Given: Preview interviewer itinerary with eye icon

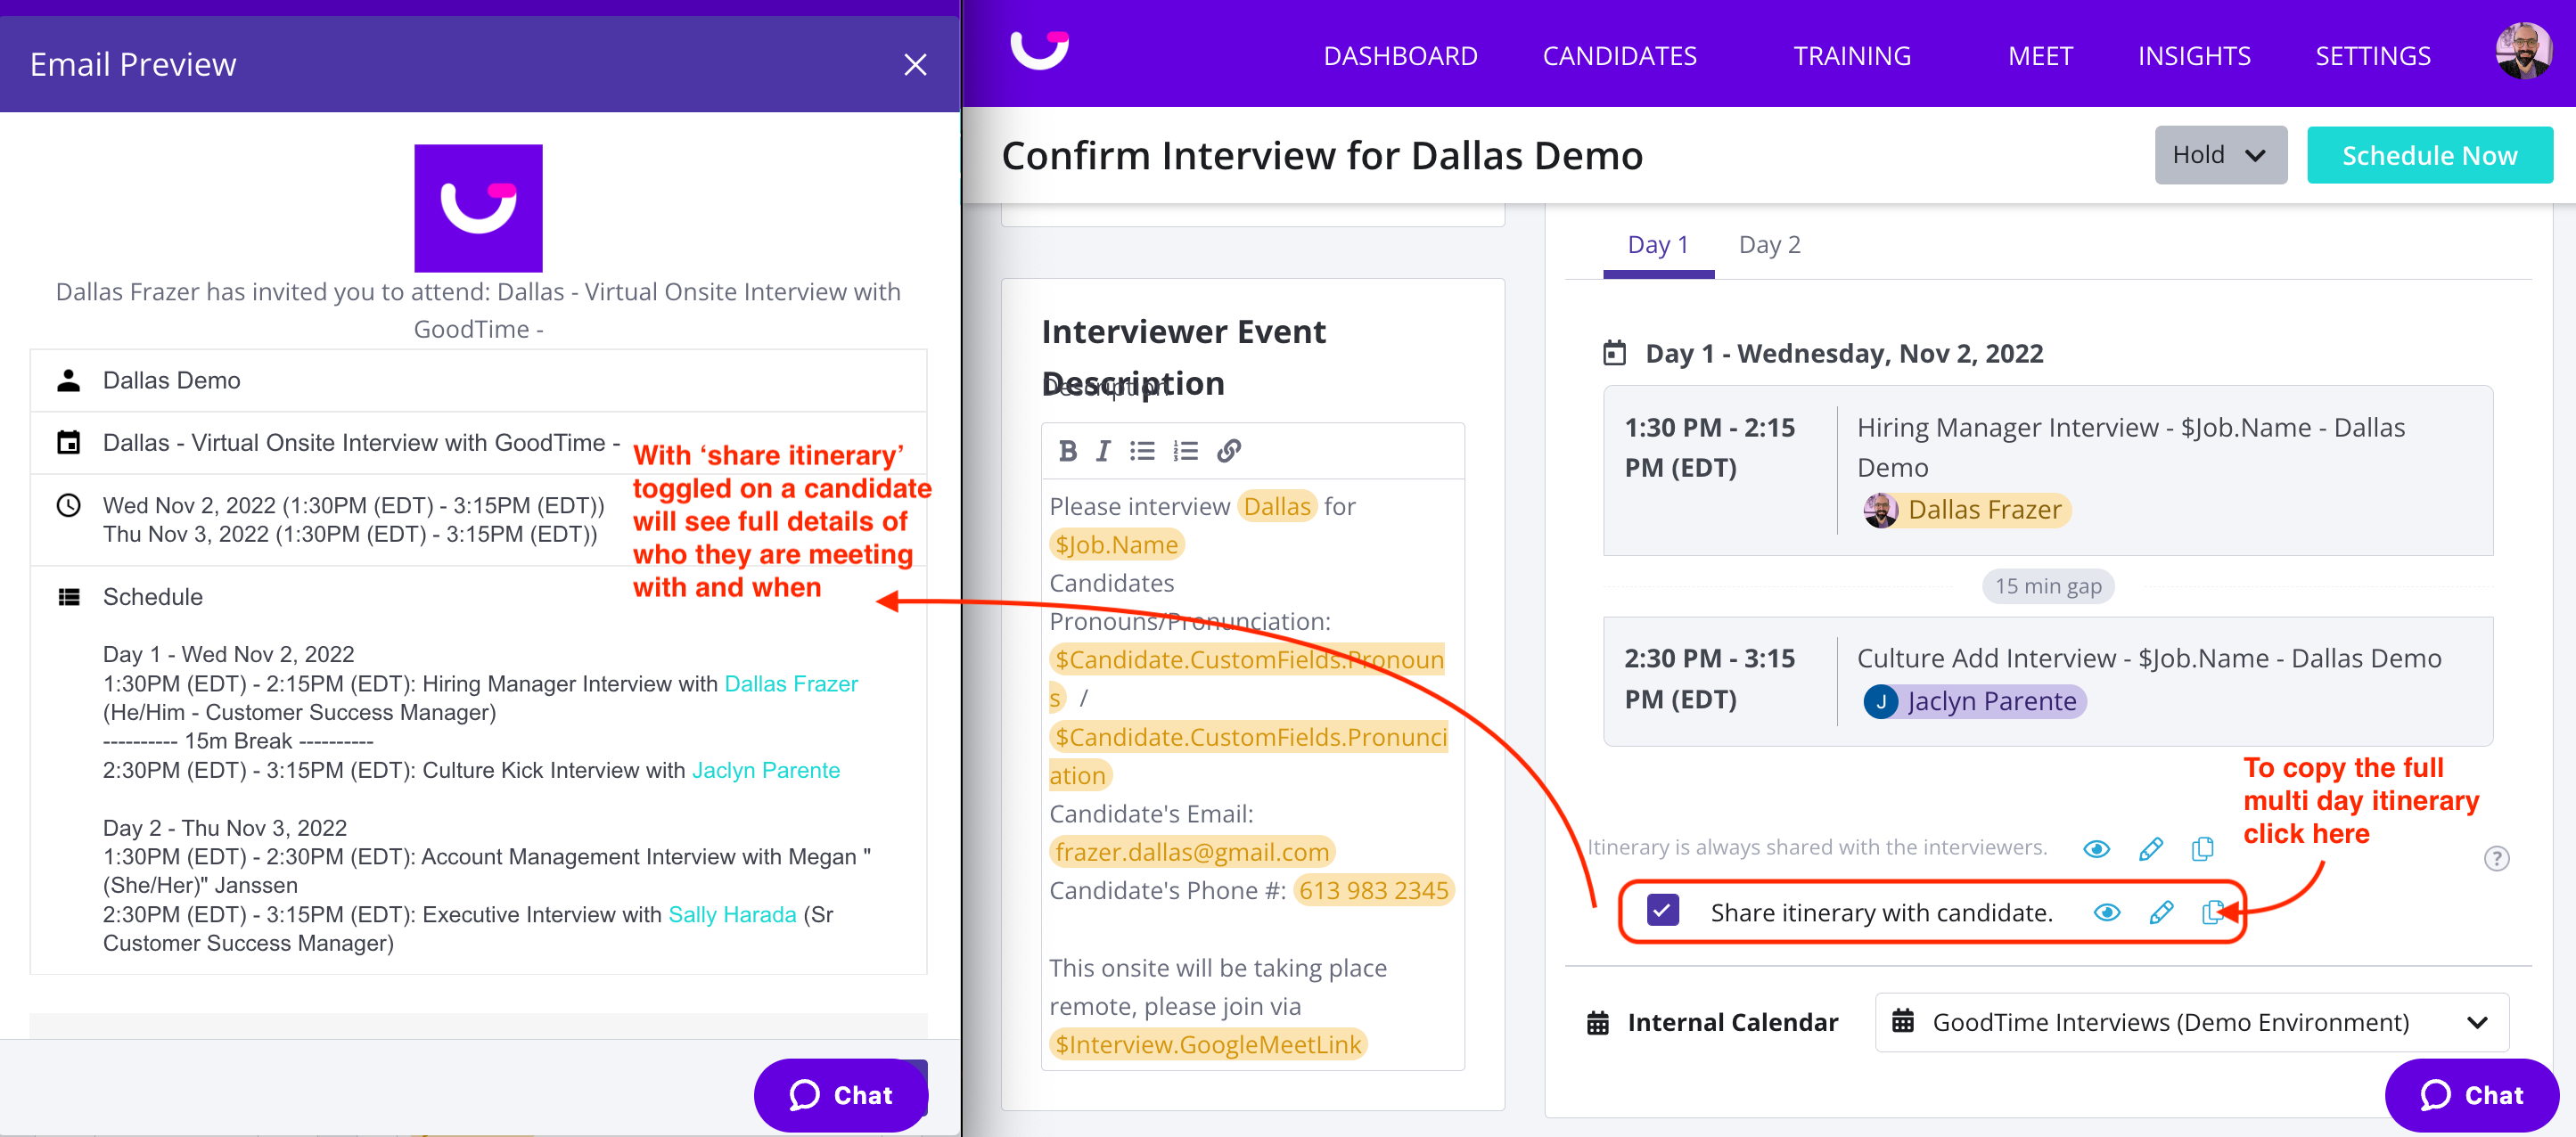Looking at the screenshot, I should coord(2096,849).
